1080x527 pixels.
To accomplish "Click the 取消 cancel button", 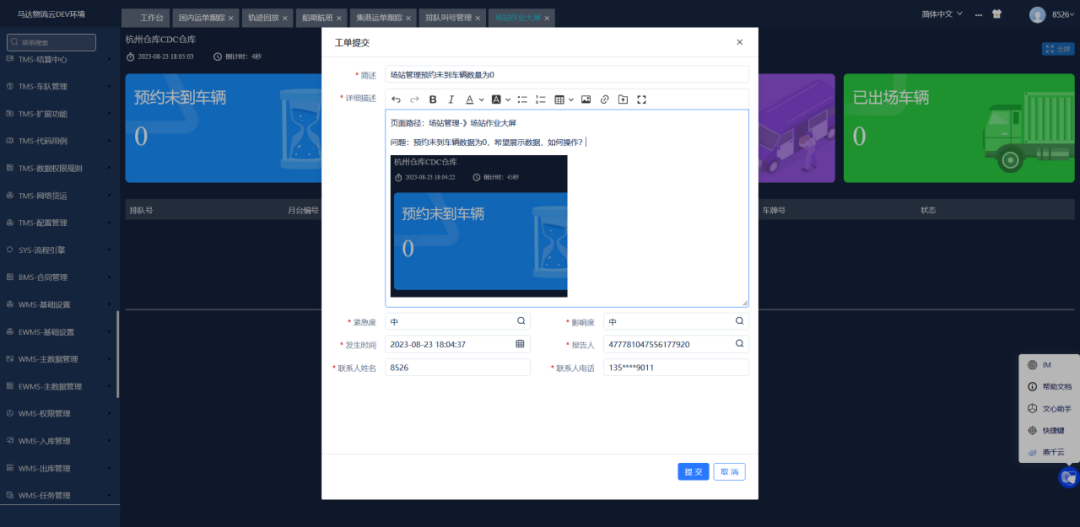I will pos(729,472).
